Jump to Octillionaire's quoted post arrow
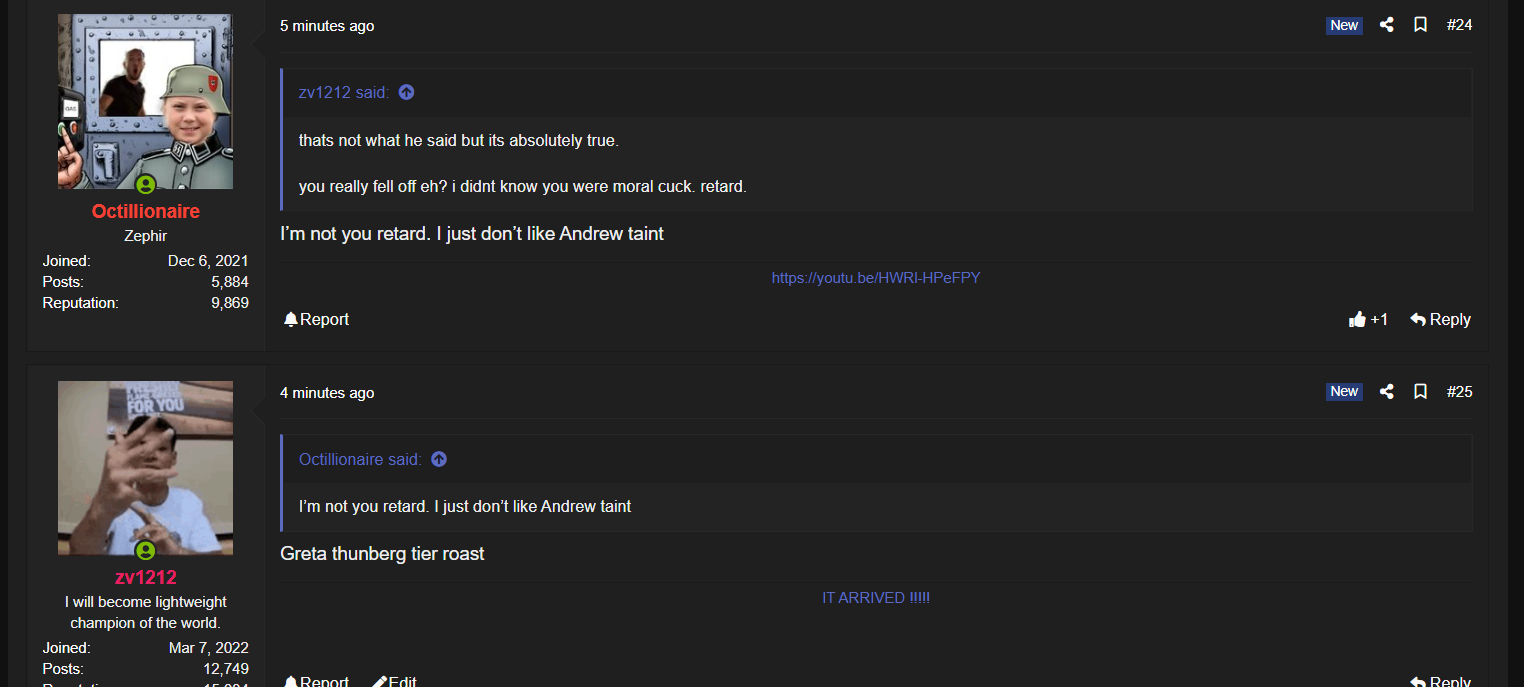This screenshot has width=1524, height=687. pos(438,459)
